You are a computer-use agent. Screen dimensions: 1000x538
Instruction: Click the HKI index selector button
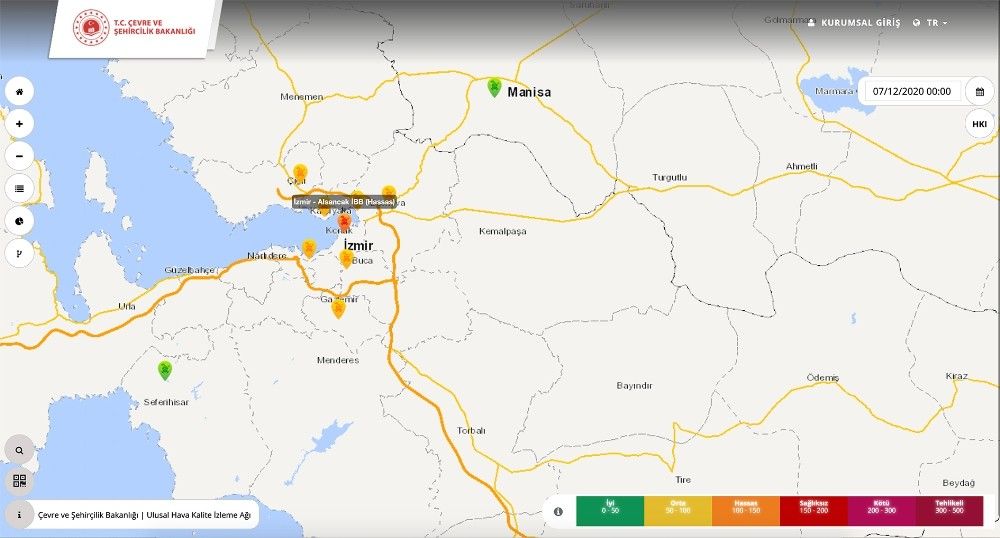pos(979,124)
